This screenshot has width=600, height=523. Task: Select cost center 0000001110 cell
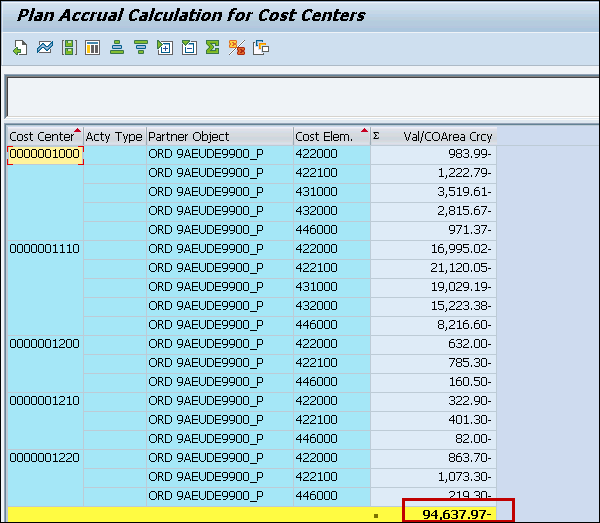click(45, 248)
